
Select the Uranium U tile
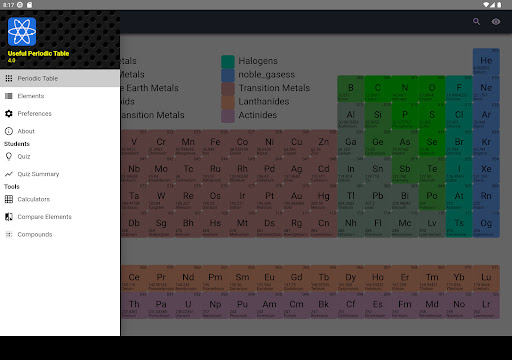pyautogui.click(x=188, y=306)
